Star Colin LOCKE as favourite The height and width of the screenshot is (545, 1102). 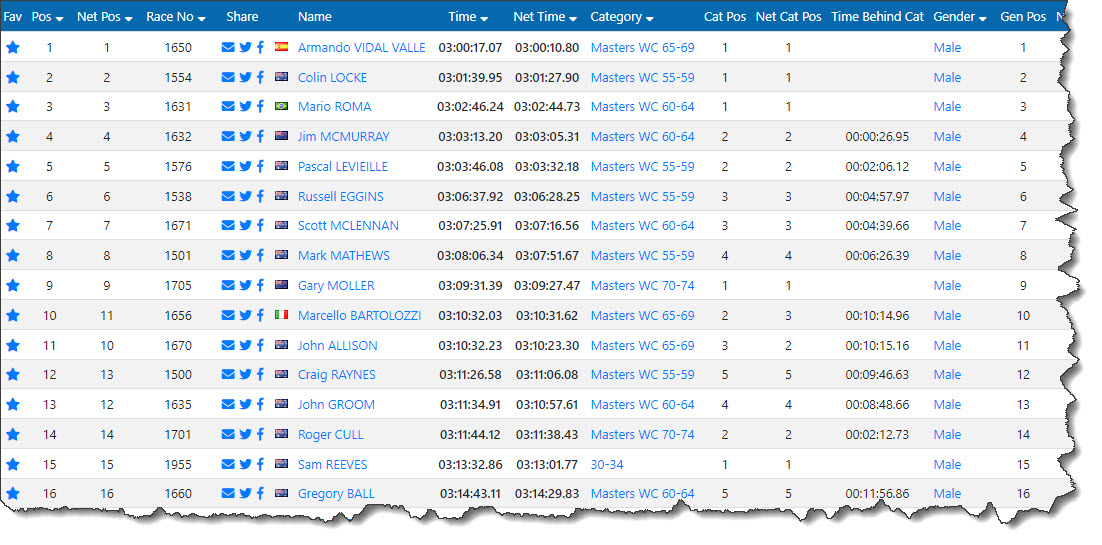tap(13, 77)
